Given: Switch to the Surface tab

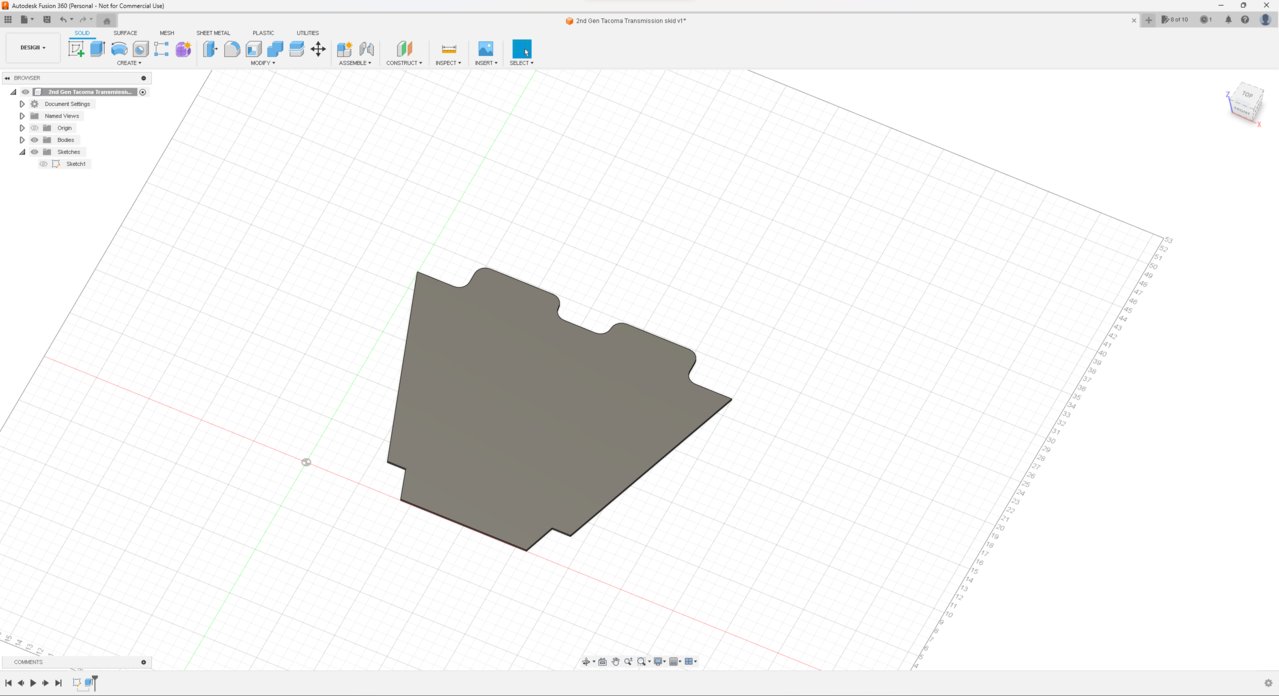Looking at the screenshot, I should (125, 33).
